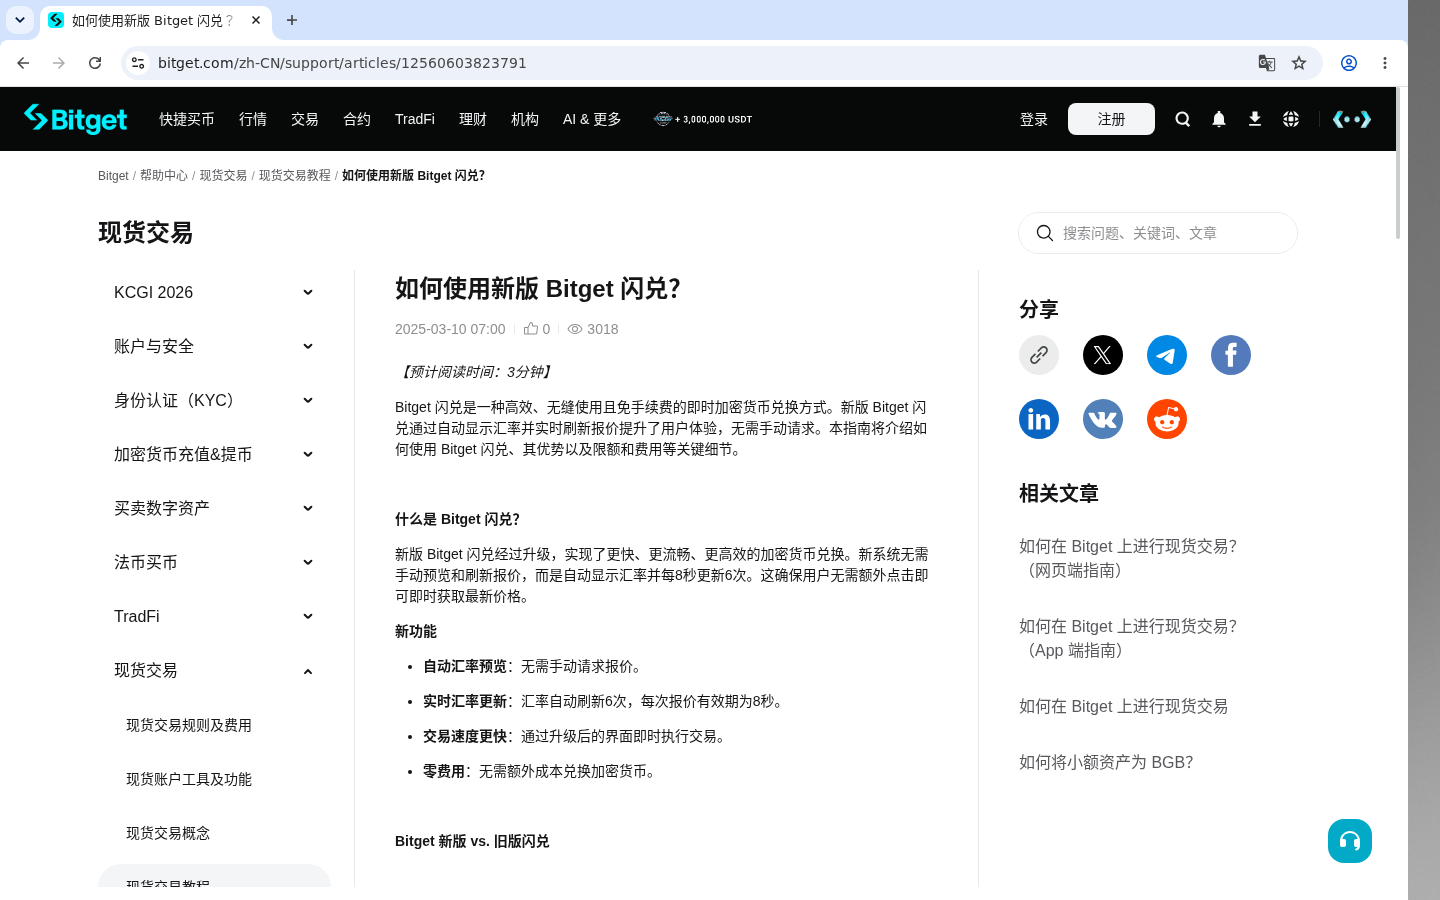The height and width of the screenshot is (900, 1440).
Task: Click the Bitget logo in header
Action: [76, 119]
